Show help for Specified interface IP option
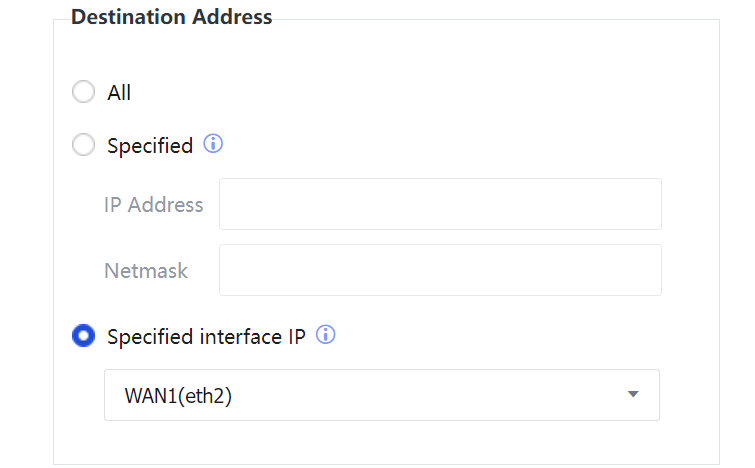 [325, 335]
